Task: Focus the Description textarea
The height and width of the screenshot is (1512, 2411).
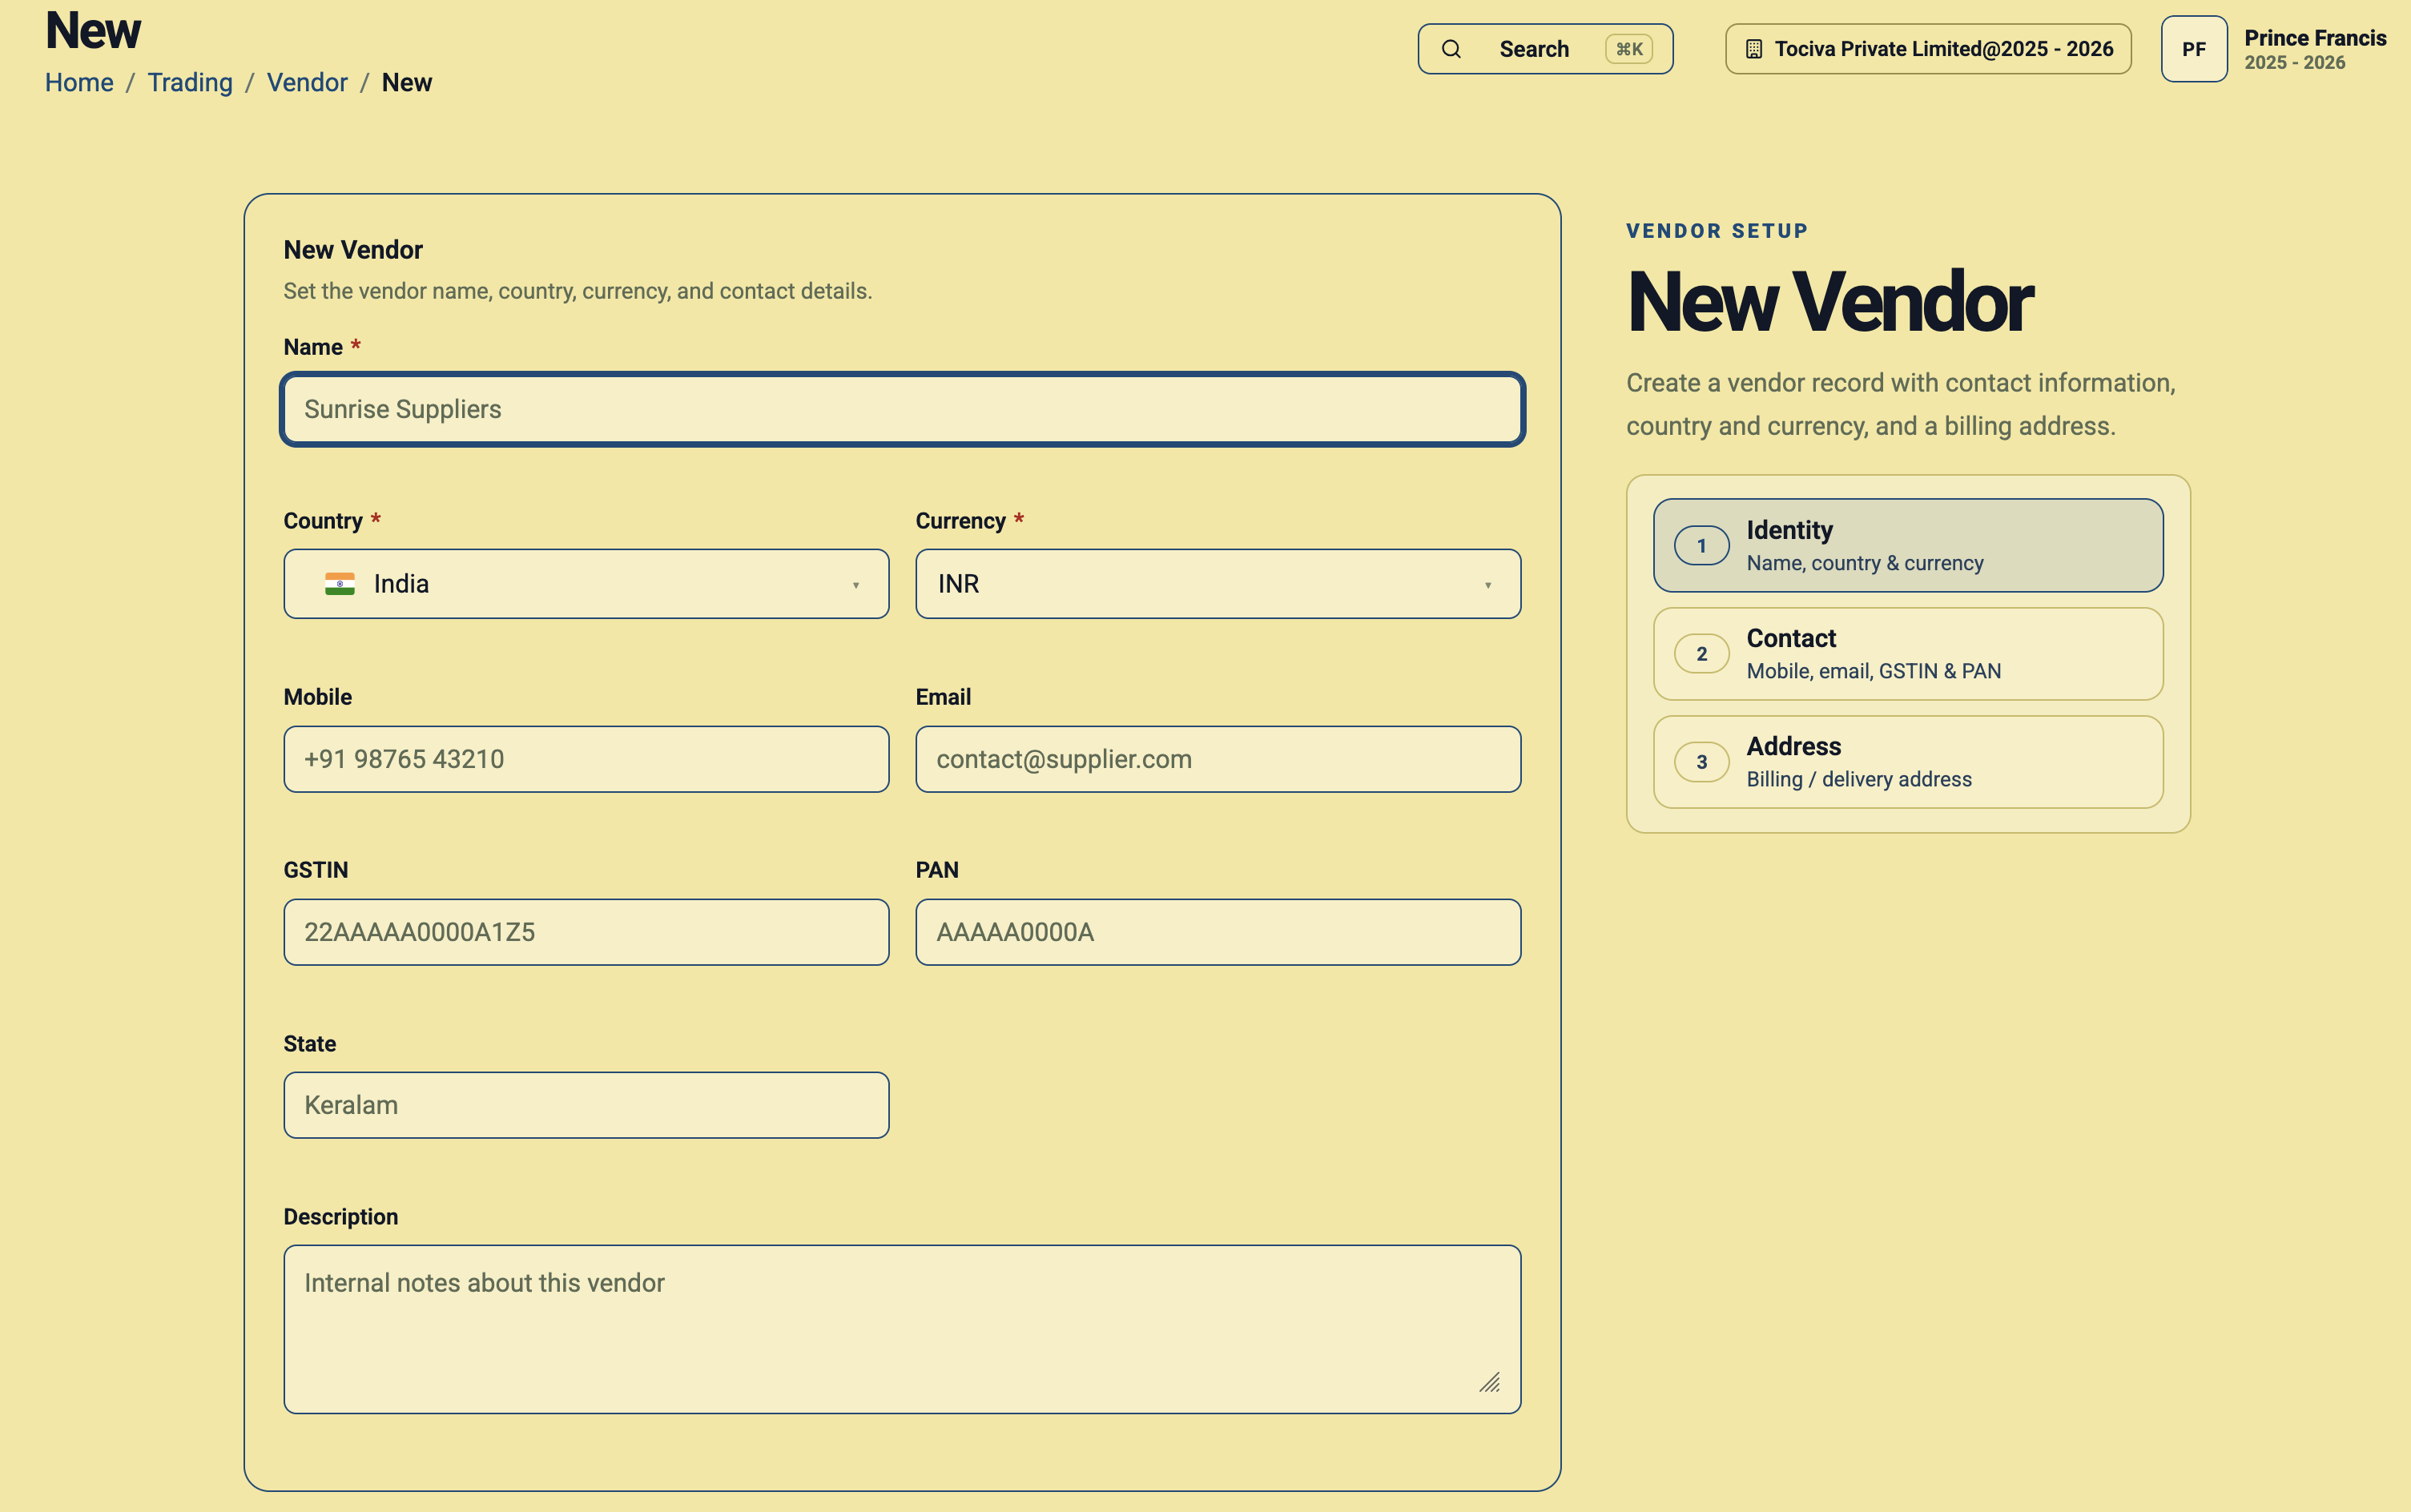Action: tap(902, 1329)
